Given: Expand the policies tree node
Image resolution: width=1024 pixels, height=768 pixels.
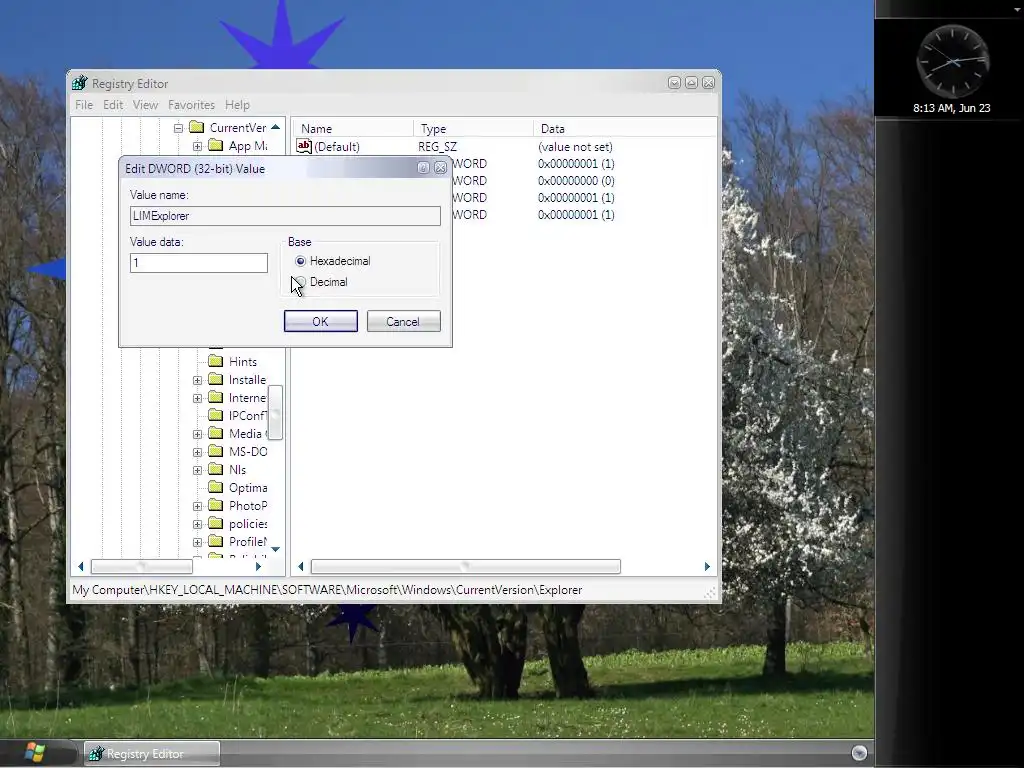Looking at the screenshot, I should [x=197, y=524].
